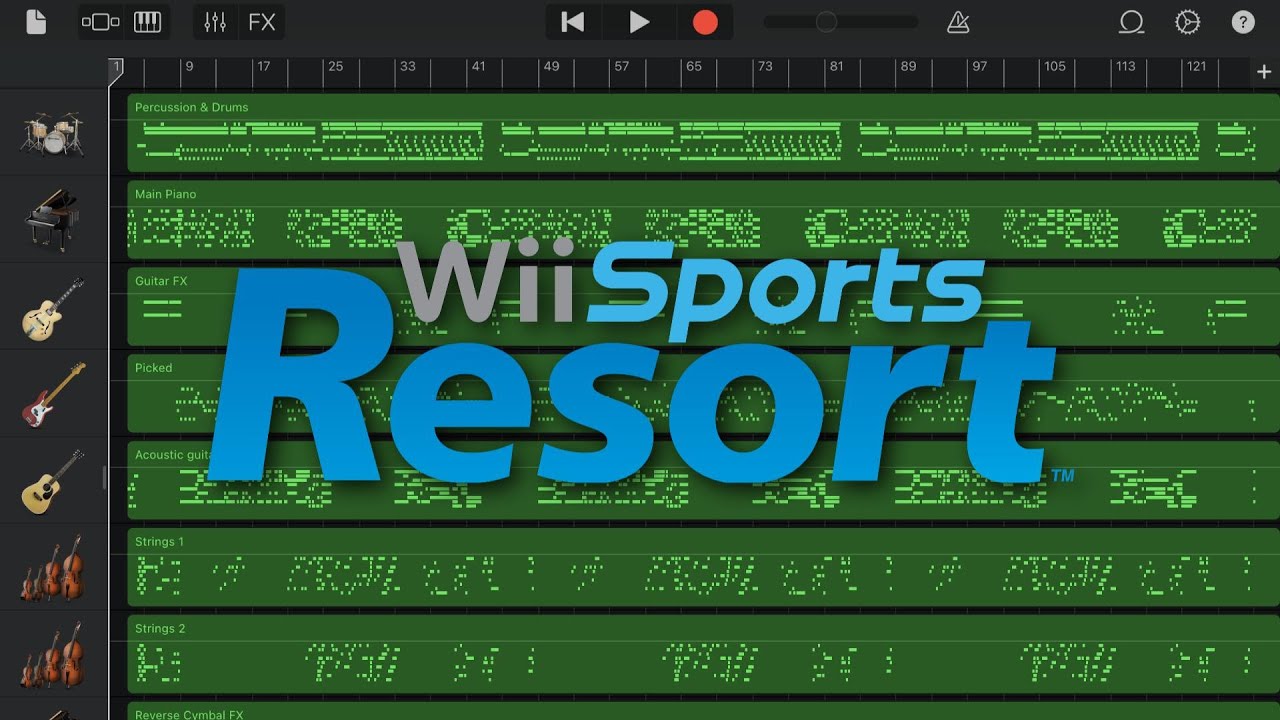Select the Guitar FX region
The height and width of the screenshot is (720, 1280).
point(703,307)
